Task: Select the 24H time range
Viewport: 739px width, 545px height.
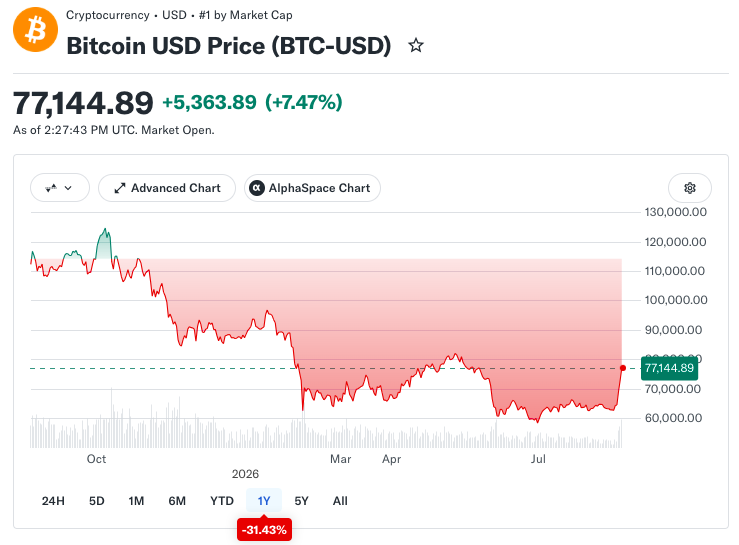Action: coord(53,501)
